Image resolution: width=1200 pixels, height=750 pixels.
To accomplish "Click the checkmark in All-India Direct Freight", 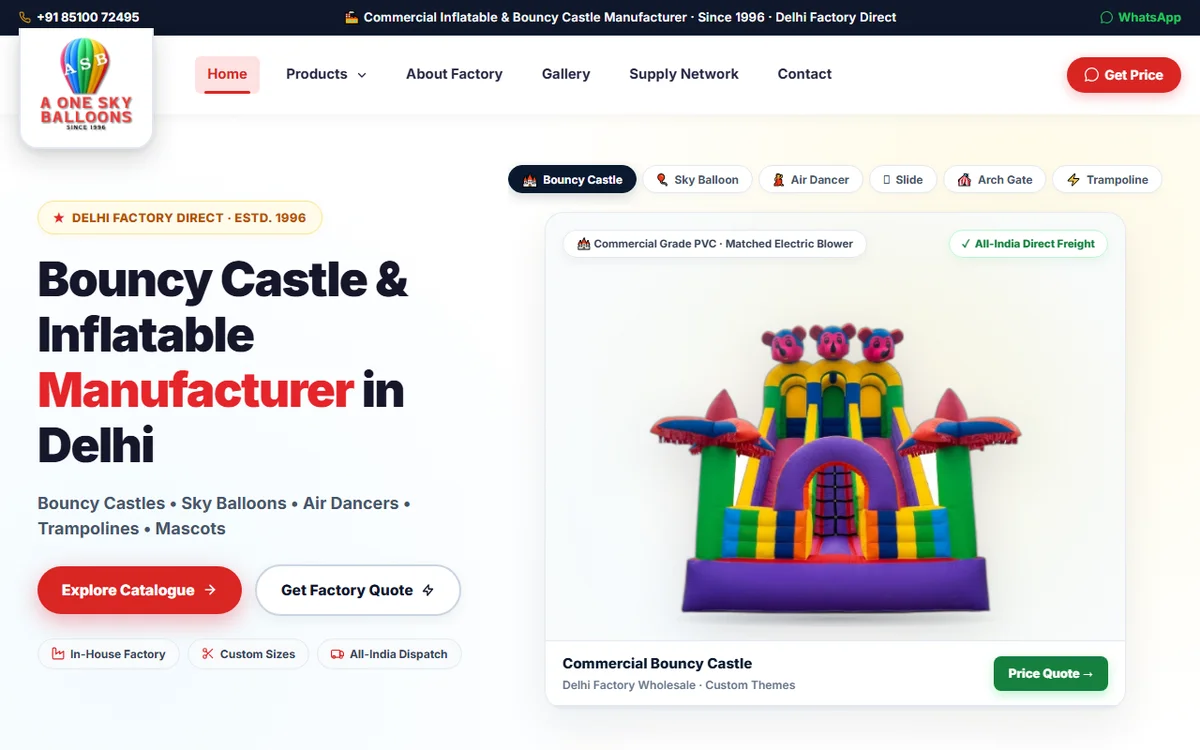I will (965, 244).
